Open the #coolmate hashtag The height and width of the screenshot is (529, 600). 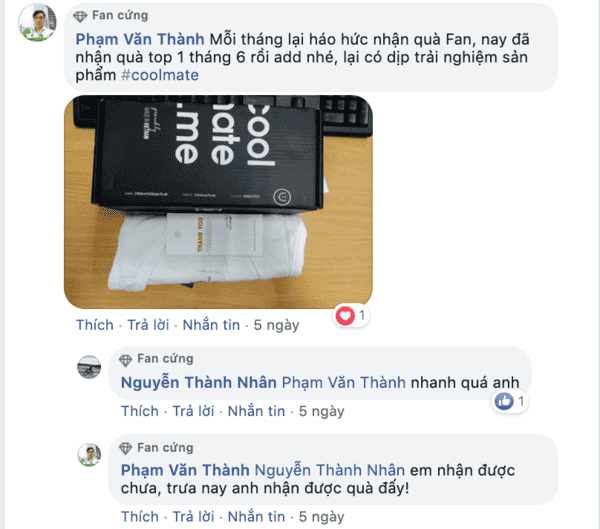[x=160, y=75]
